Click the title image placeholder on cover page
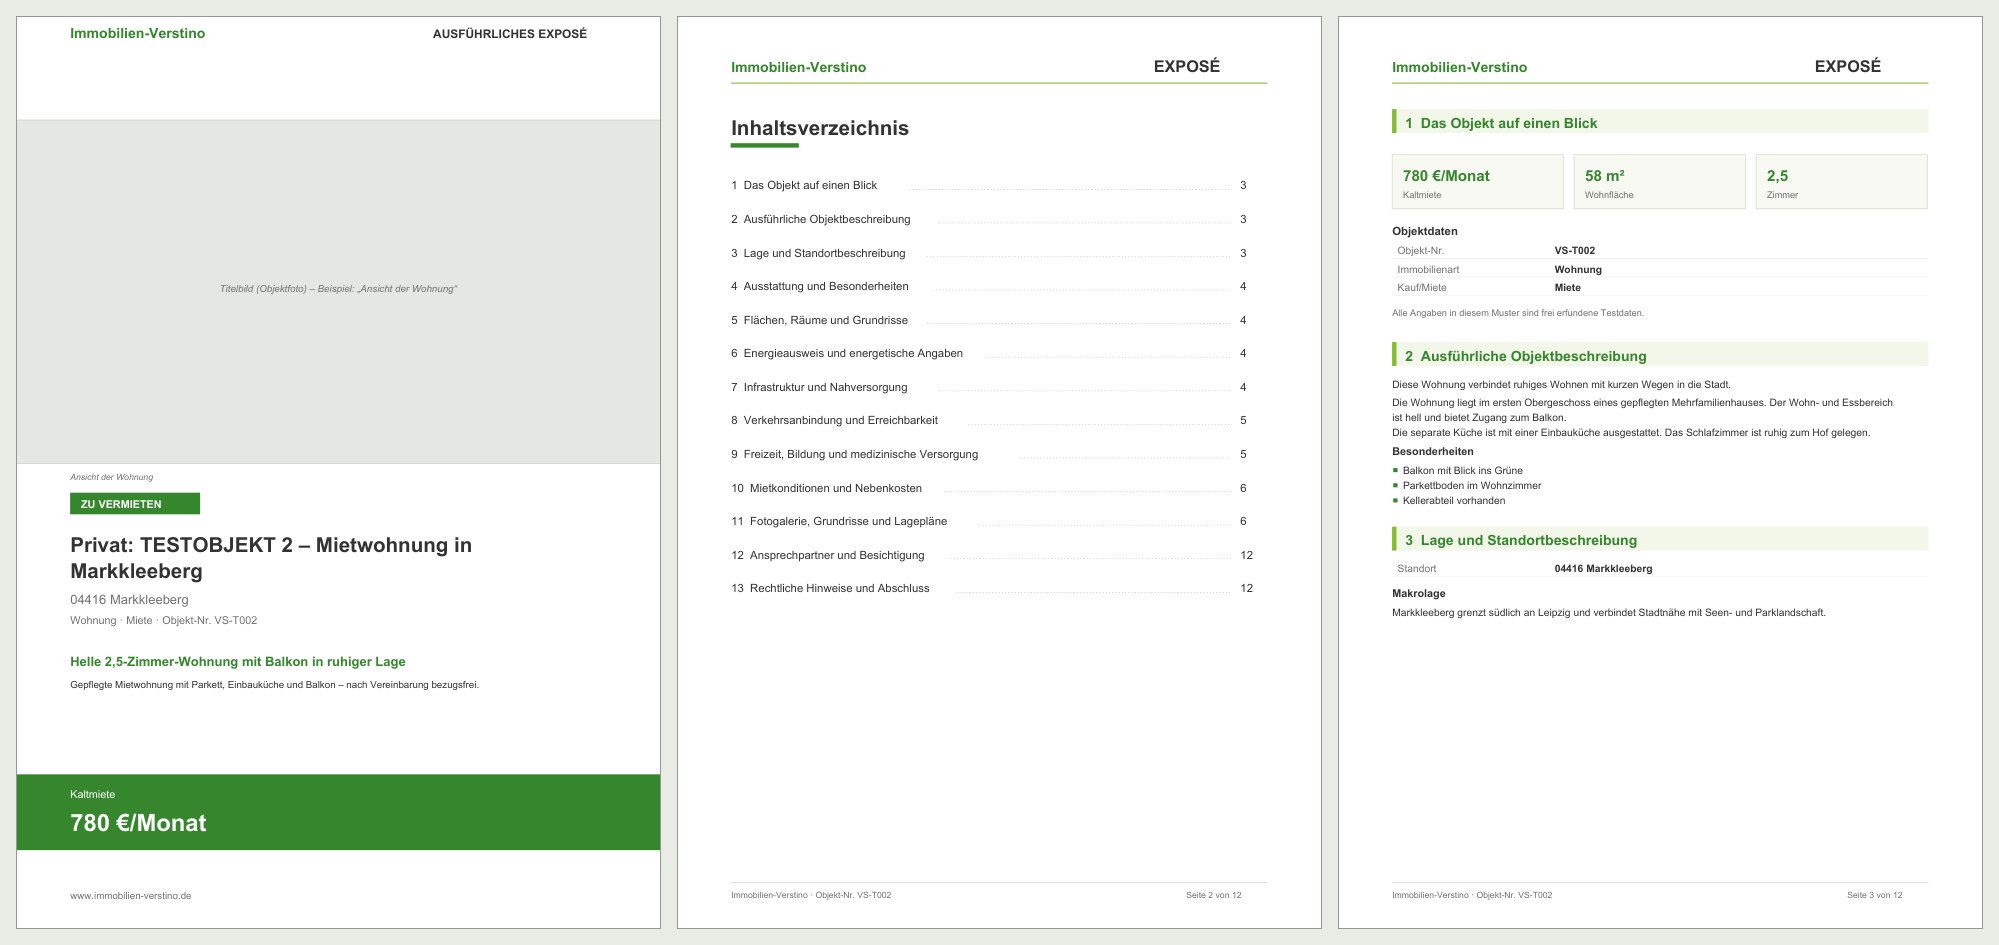The height and width of the screenshot is (945, 1999). 338,291
